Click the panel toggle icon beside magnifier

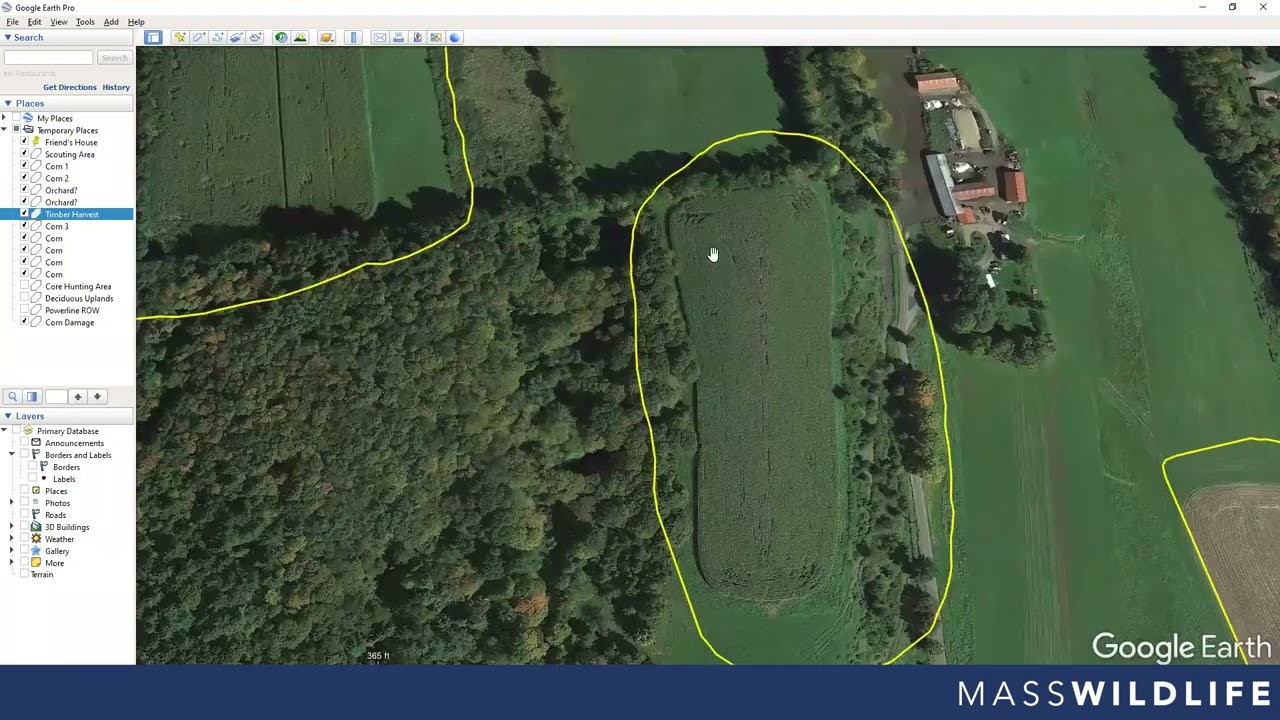32,397
